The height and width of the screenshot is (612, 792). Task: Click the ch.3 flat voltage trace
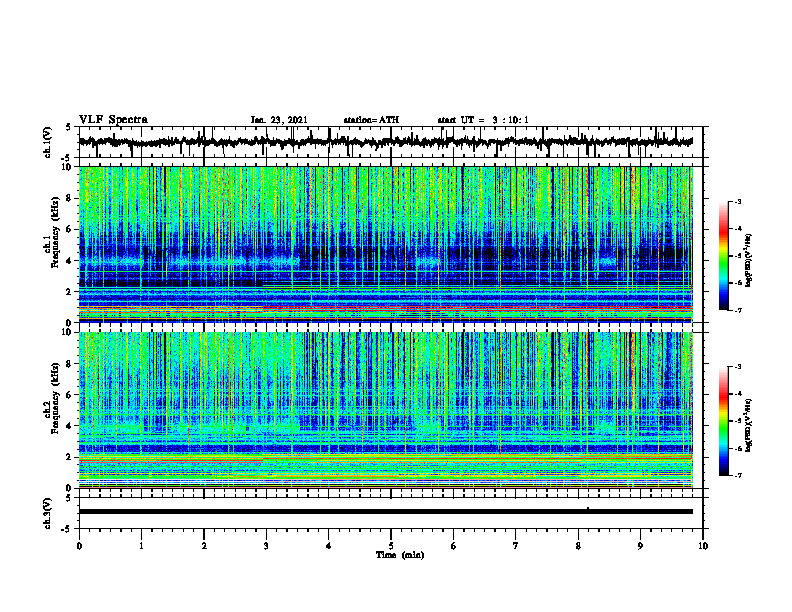[x=385, y=512]
